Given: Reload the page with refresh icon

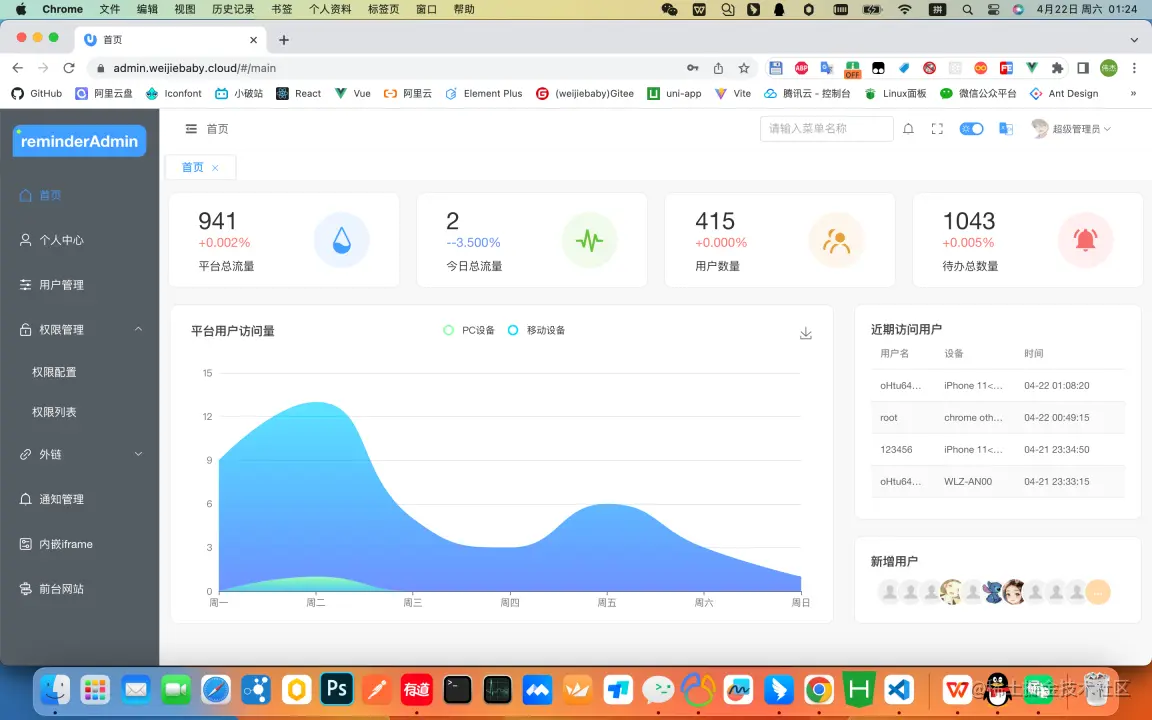Looking at the screenshot, I should [x=69, y=68].
